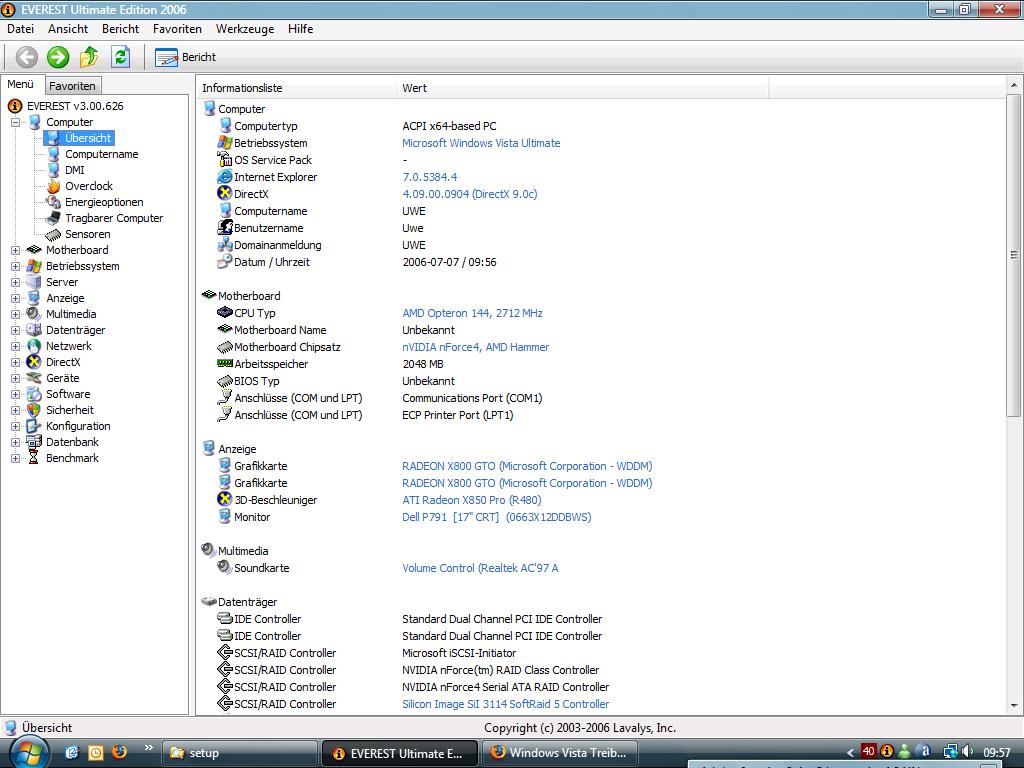Image resolution: width=1024 pixels, height=768 pixels.
Task: Open the Werkzeuge menu
Action: coord(245,29)
